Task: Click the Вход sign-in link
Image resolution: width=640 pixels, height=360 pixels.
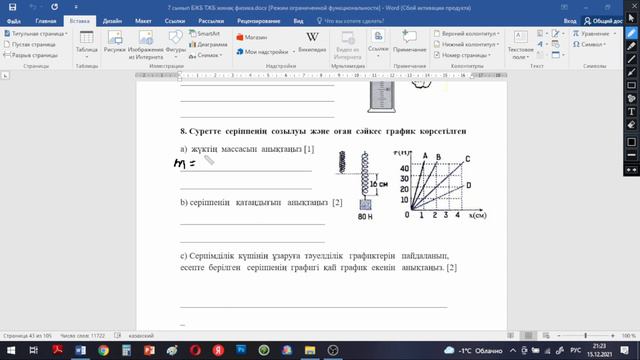Action: [570, 21]
